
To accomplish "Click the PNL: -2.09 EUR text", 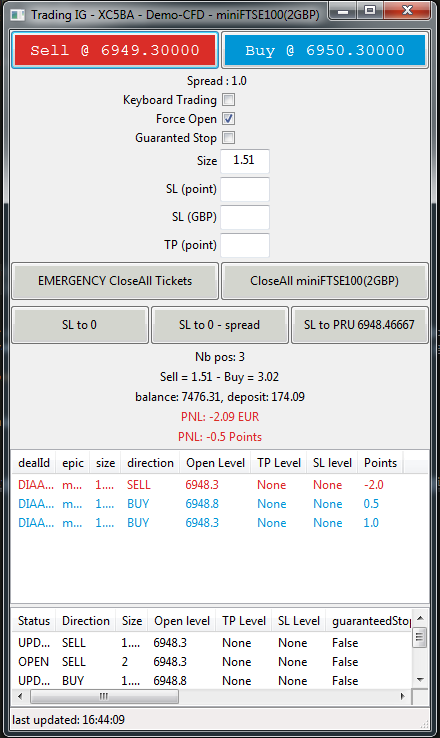I will coord(220,417).
